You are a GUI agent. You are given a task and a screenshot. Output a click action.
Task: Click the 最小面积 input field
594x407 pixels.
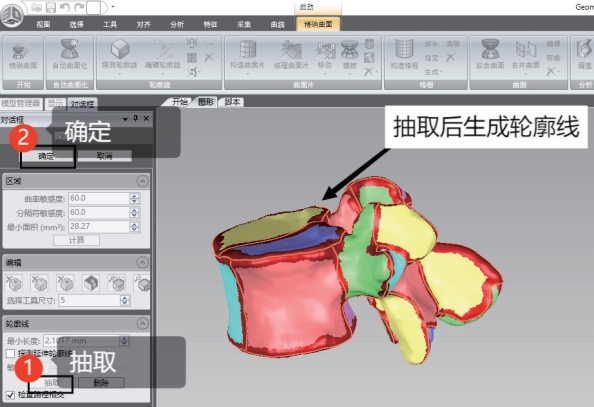tap(99, 227)
